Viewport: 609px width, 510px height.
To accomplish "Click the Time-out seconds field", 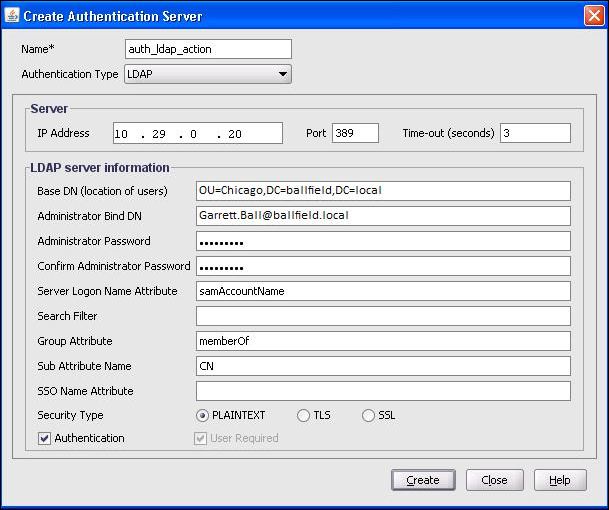I will [534, 133].
